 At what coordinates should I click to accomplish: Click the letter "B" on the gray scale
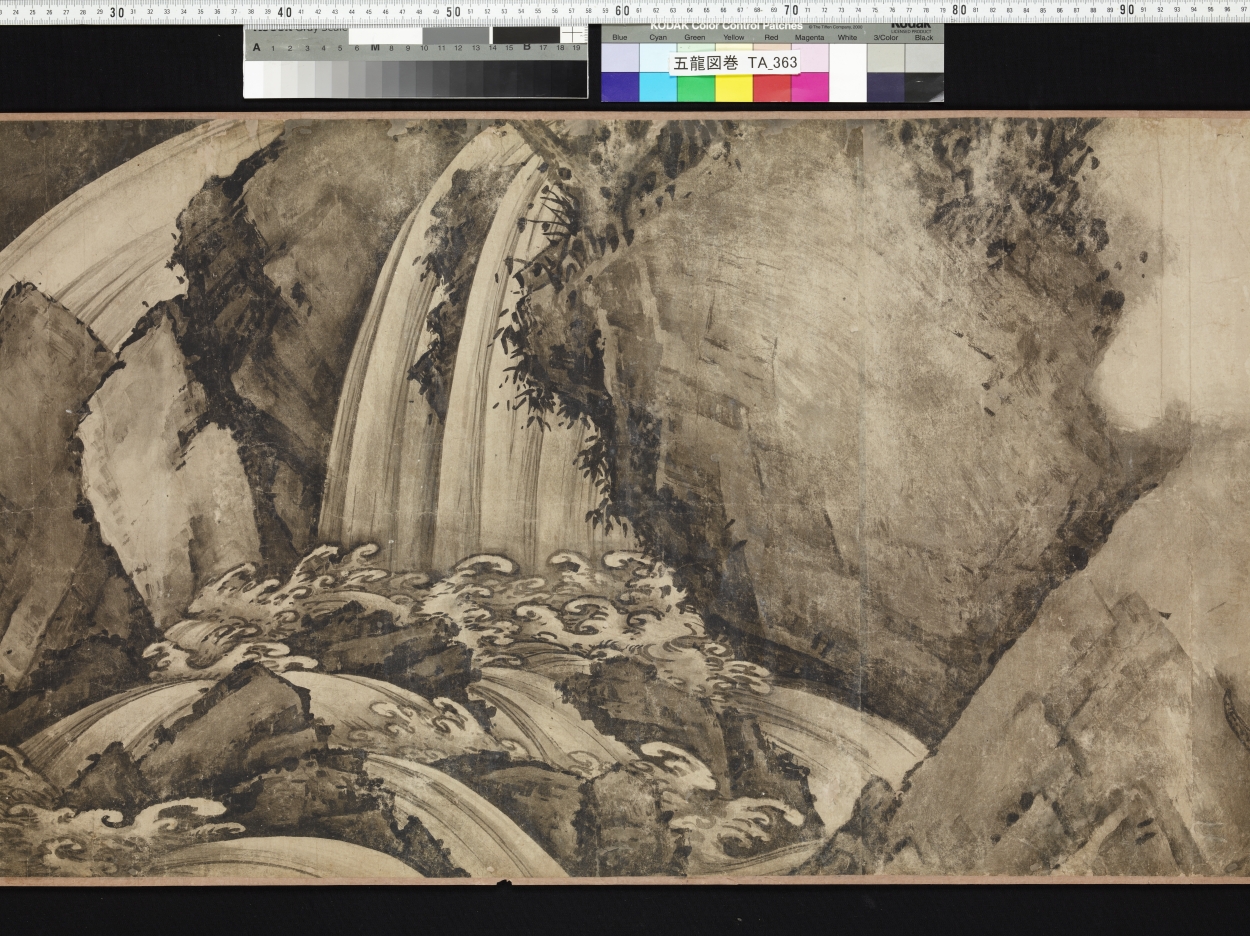[526, 47]
